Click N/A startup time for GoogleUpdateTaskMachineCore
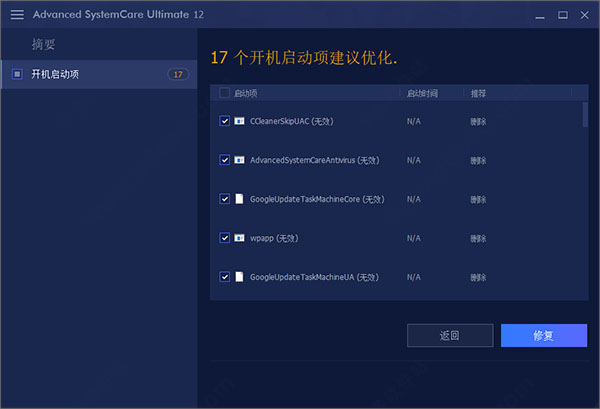The width and height of the screenshot is (600, 409). coord(414,199)
